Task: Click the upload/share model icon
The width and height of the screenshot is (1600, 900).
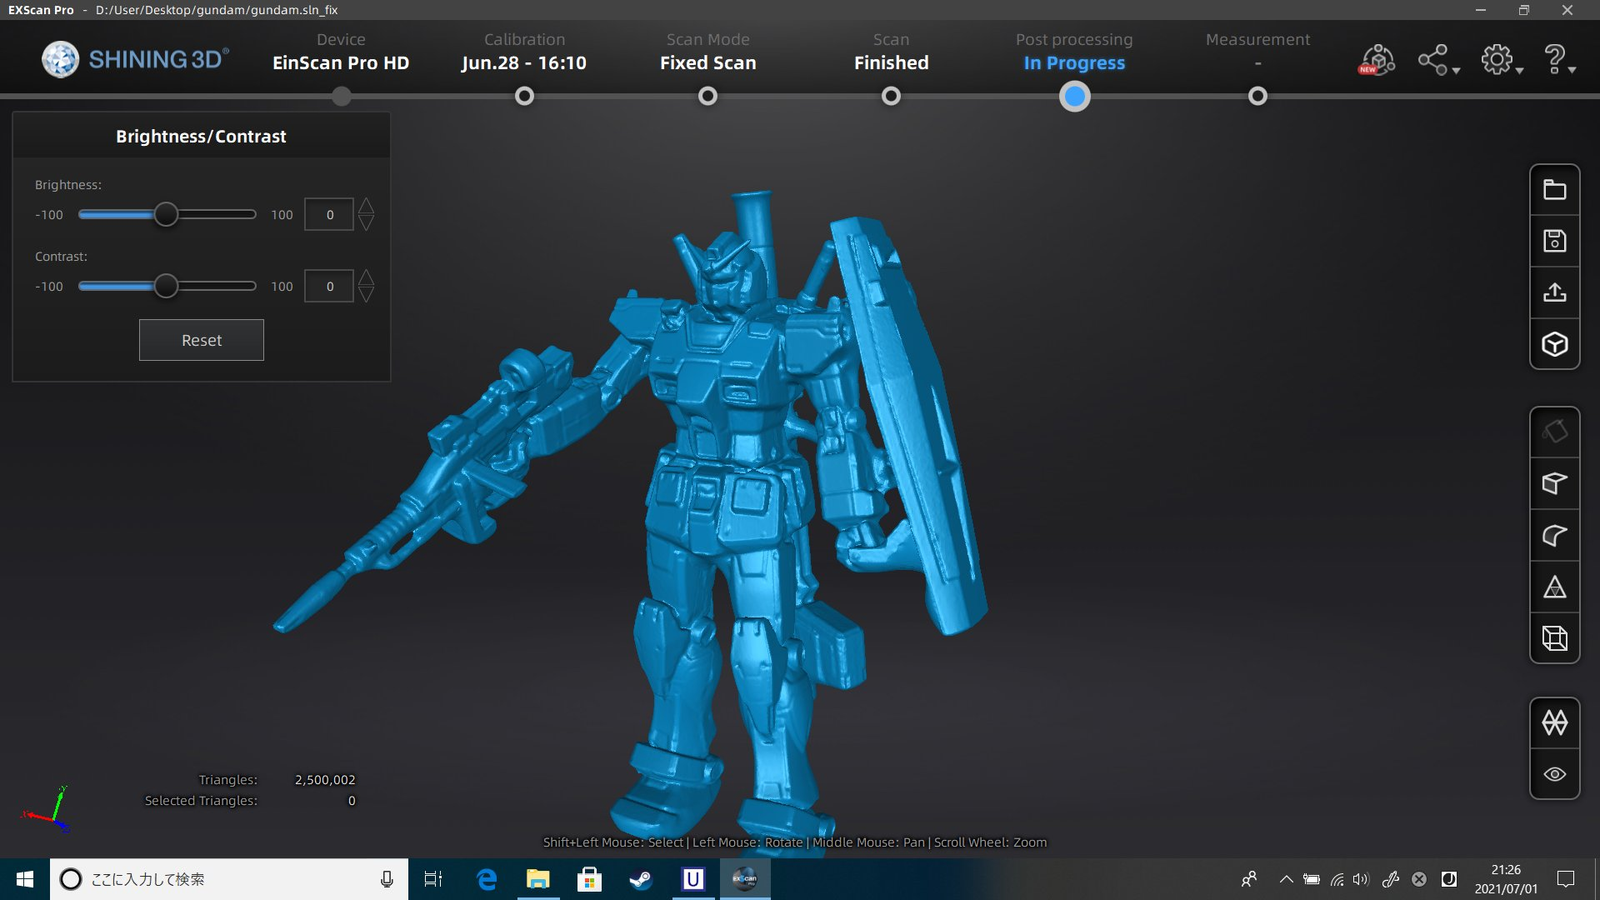Action: tap(1554, 293)
